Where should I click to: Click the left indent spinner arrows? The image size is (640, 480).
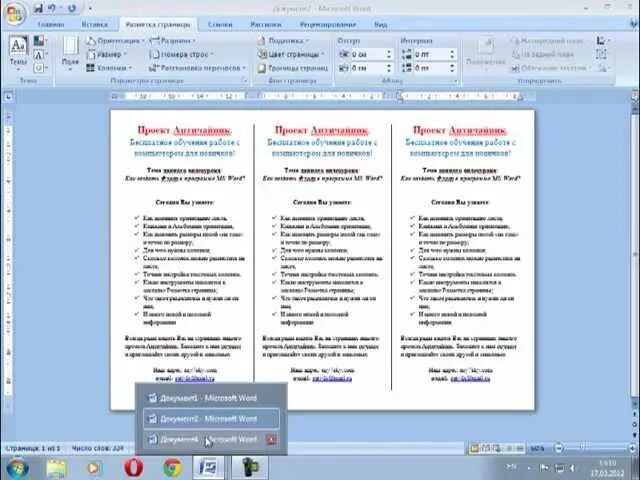(389, 54)
